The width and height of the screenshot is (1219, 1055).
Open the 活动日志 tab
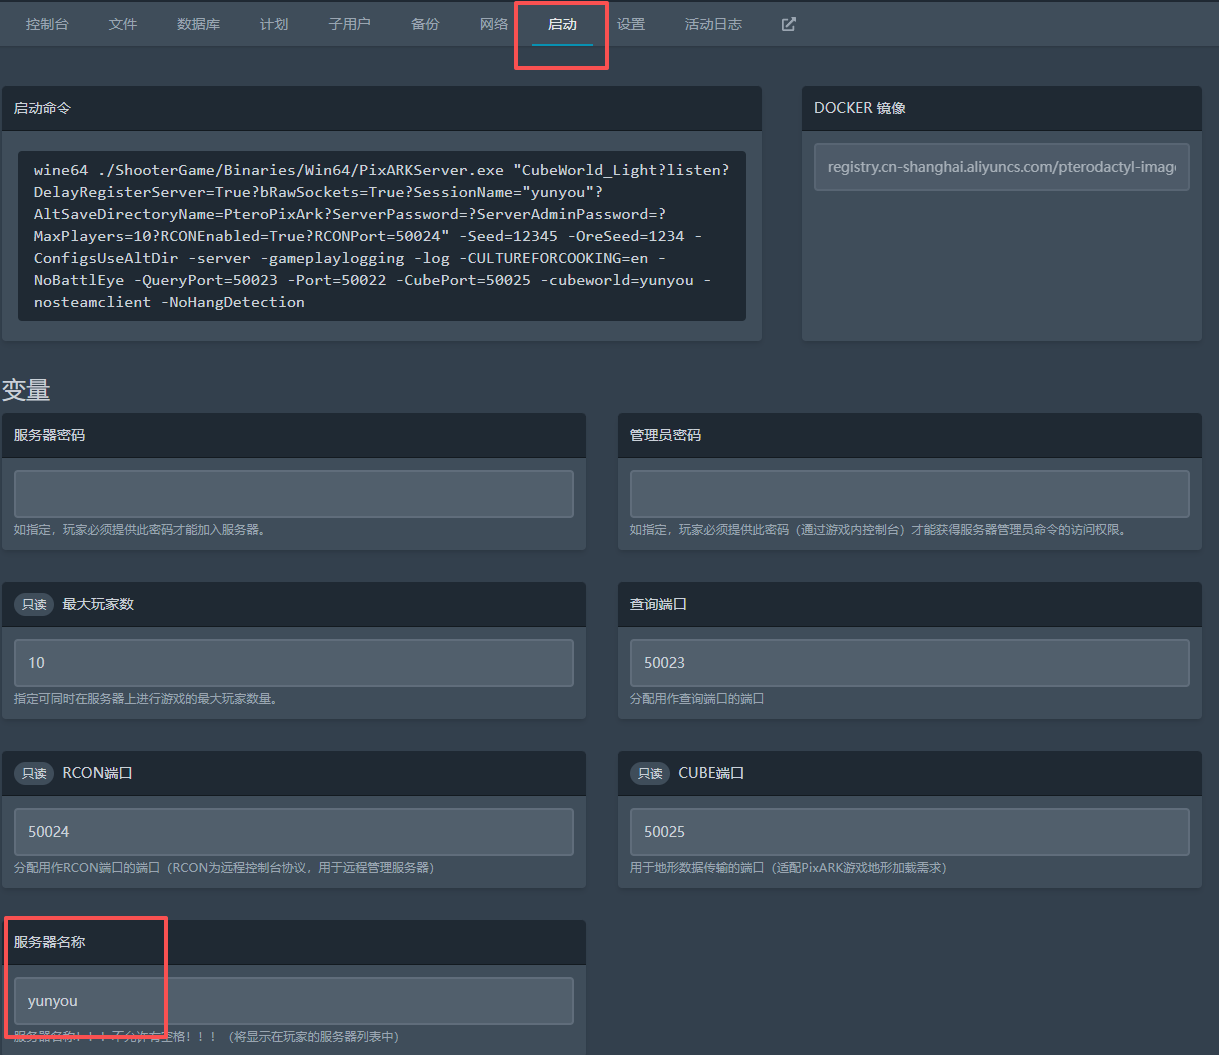(x=713, y=25)
